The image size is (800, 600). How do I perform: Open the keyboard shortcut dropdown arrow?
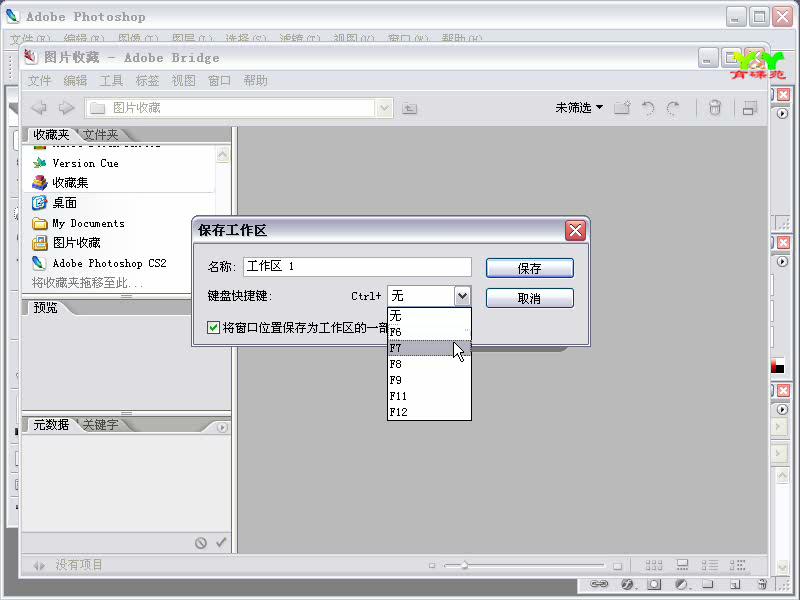coord(462,296)
